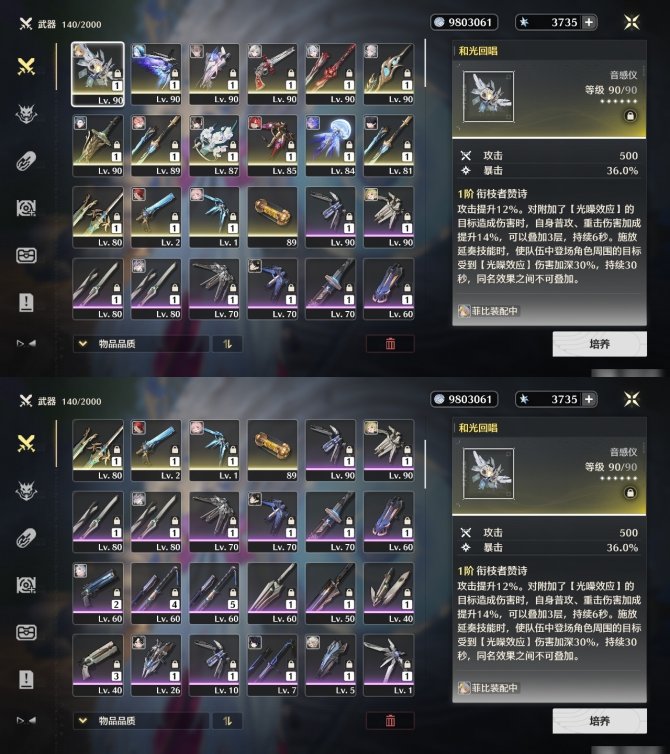The image size is (670, 754).
Task: Open the quest exclamation tab in lower sidebar
Action: click(26, 679)
